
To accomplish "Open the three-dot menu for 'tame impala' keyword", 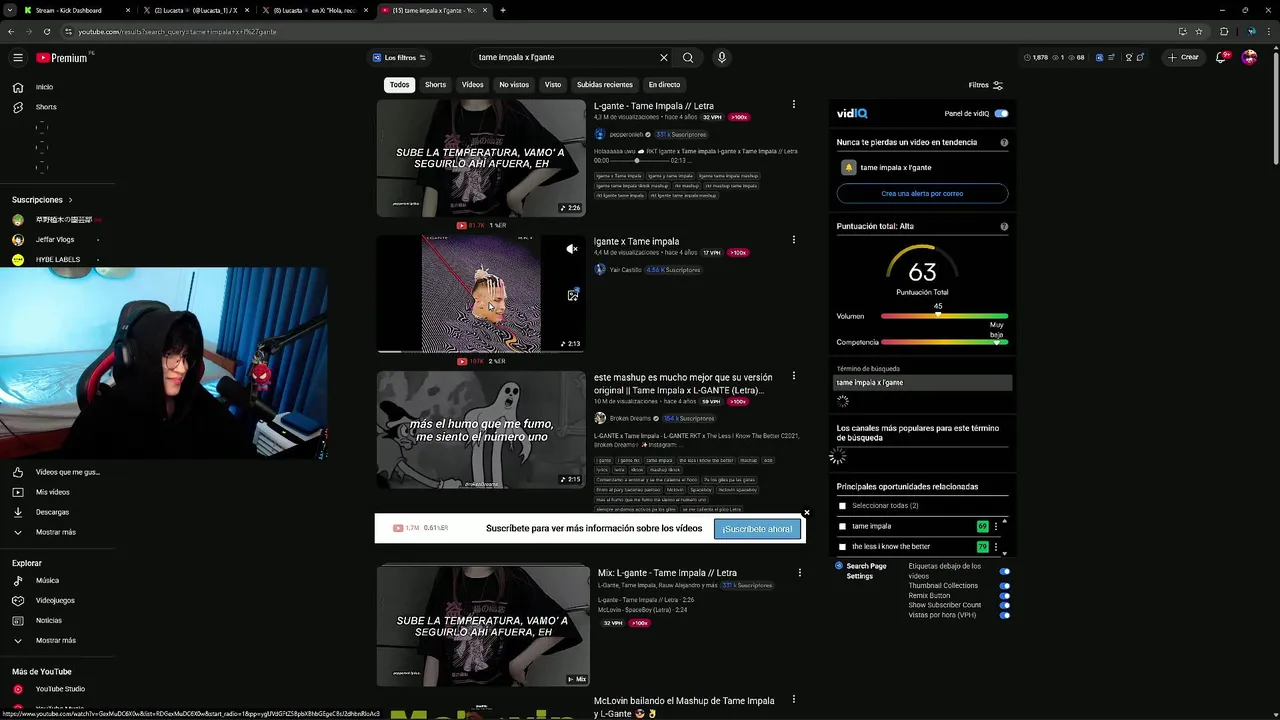I will (x=995, y=526).
